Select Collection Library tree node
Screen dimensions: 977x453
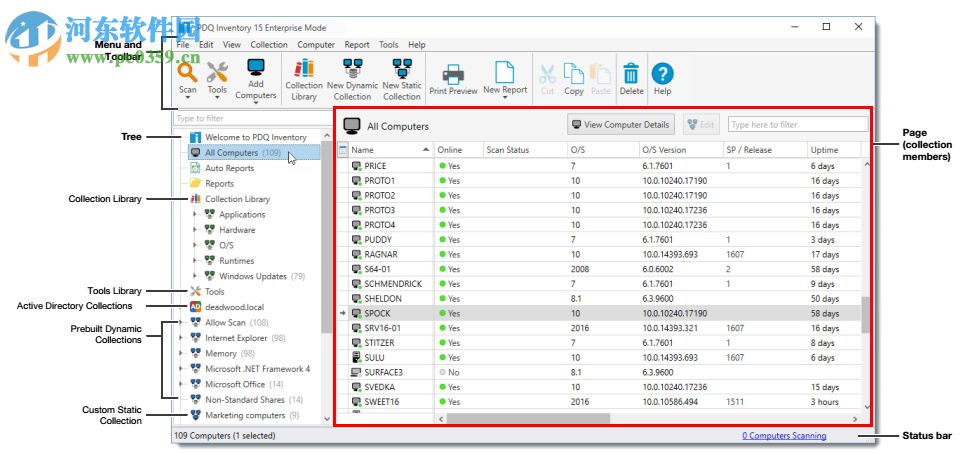[x=237, y=199]
